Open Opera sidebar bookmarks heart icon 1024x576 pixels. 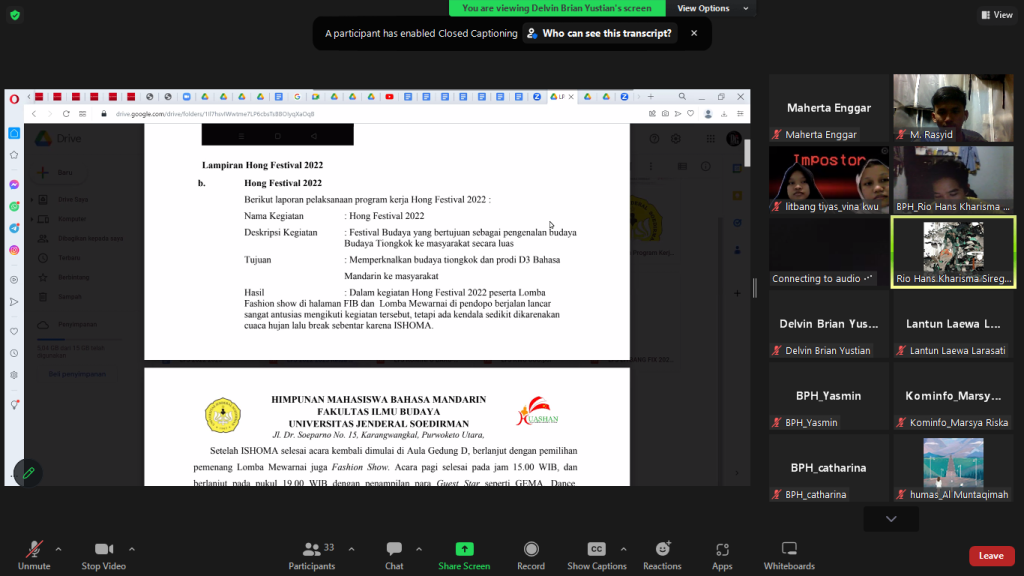click(14, 331)
